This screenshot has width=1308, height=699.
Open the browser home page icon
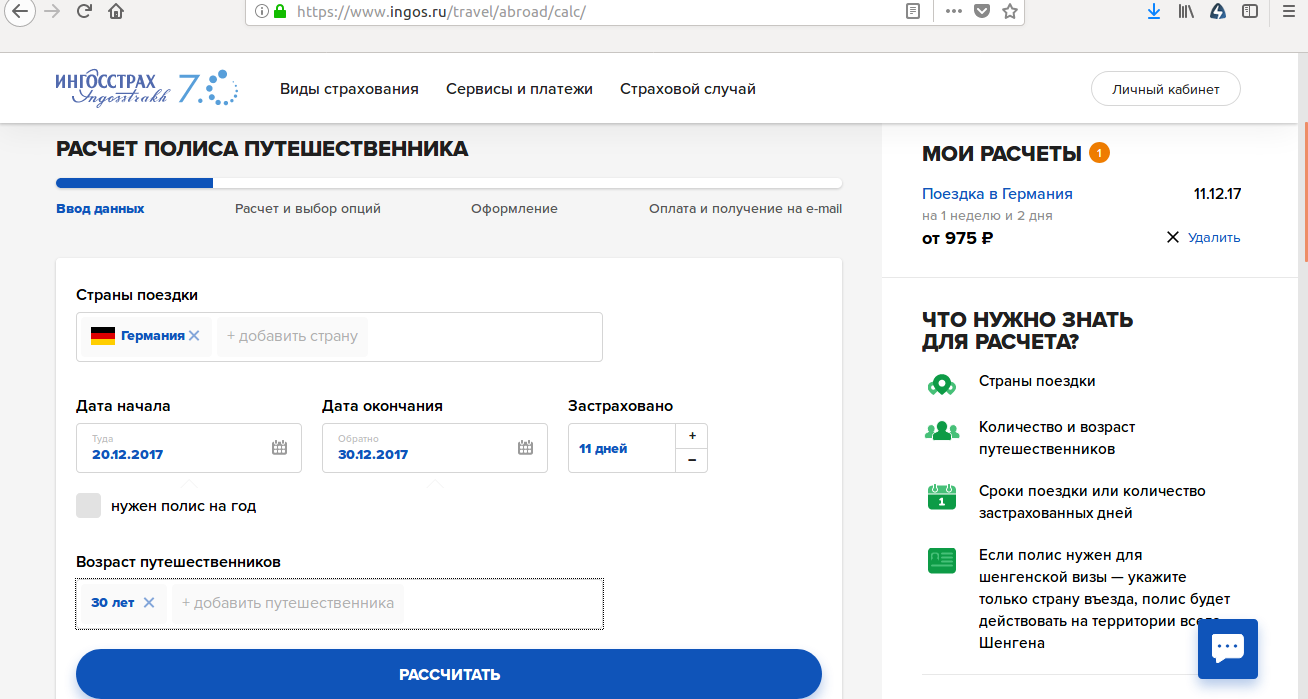116,12
